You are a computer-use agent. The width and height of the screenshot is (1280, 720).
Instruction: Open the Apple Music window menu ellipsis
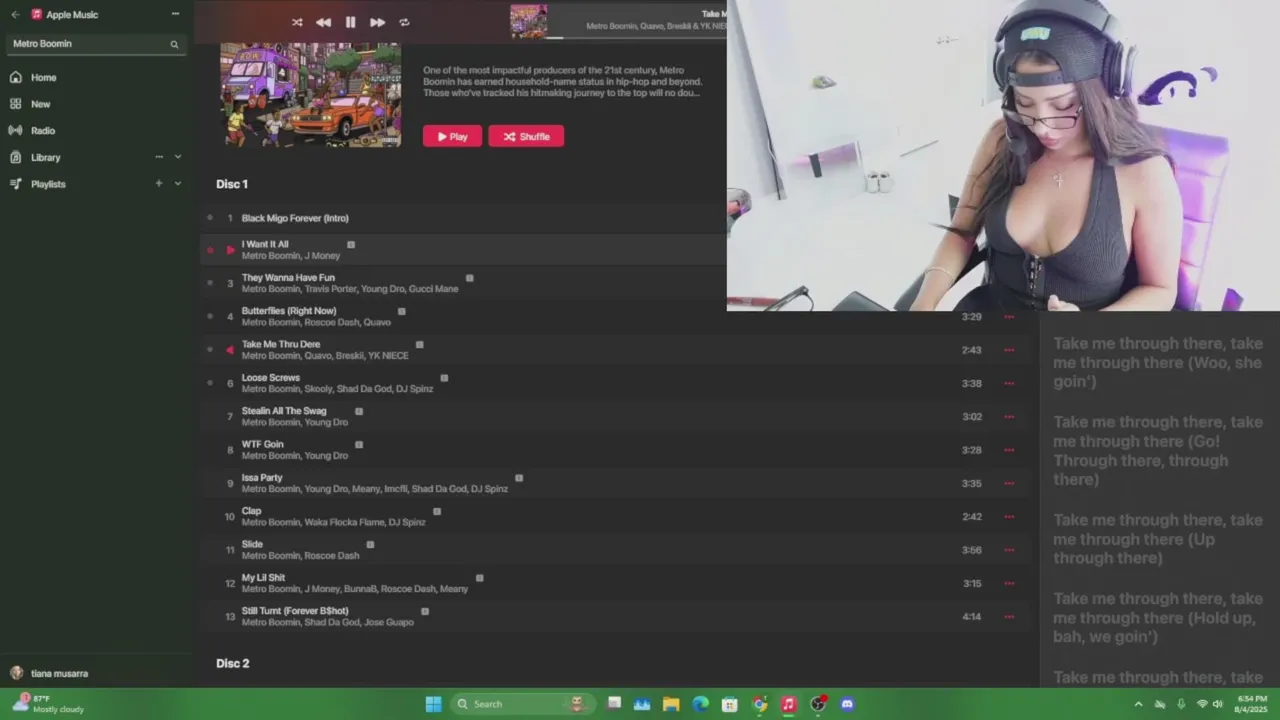175,14
